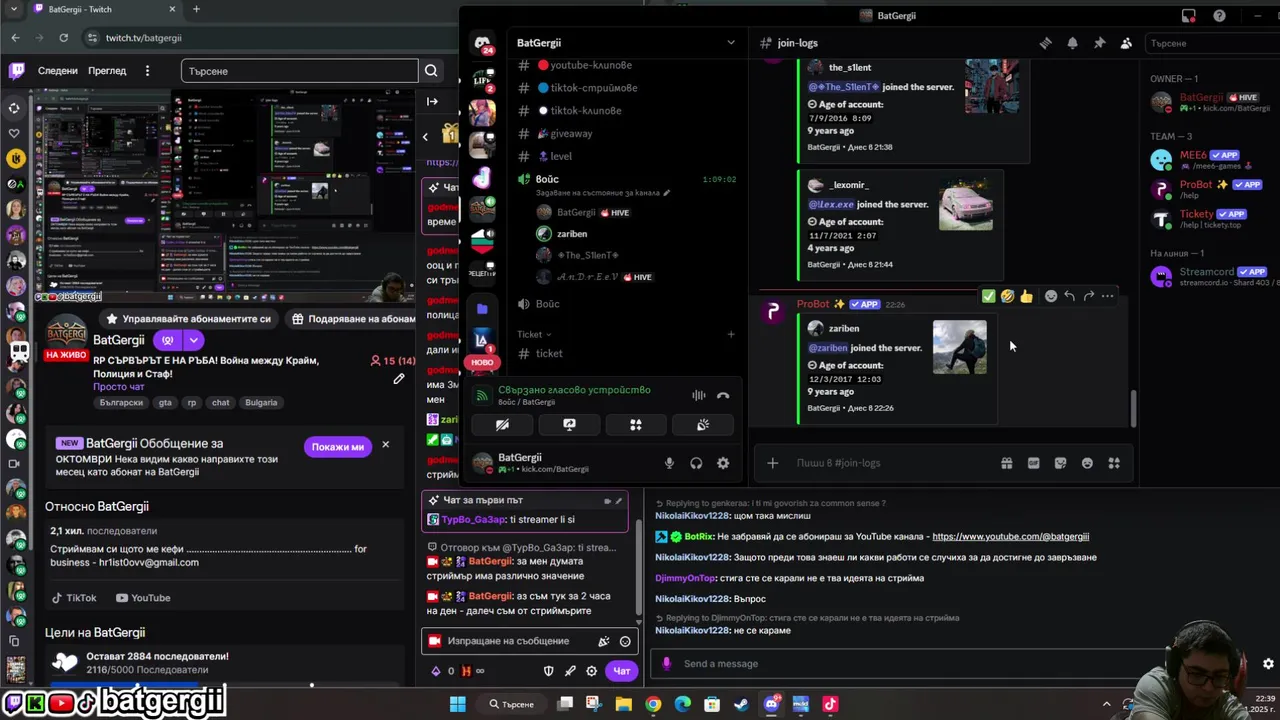Open add reaction smiley on ProBot message

click(1051, 296)
